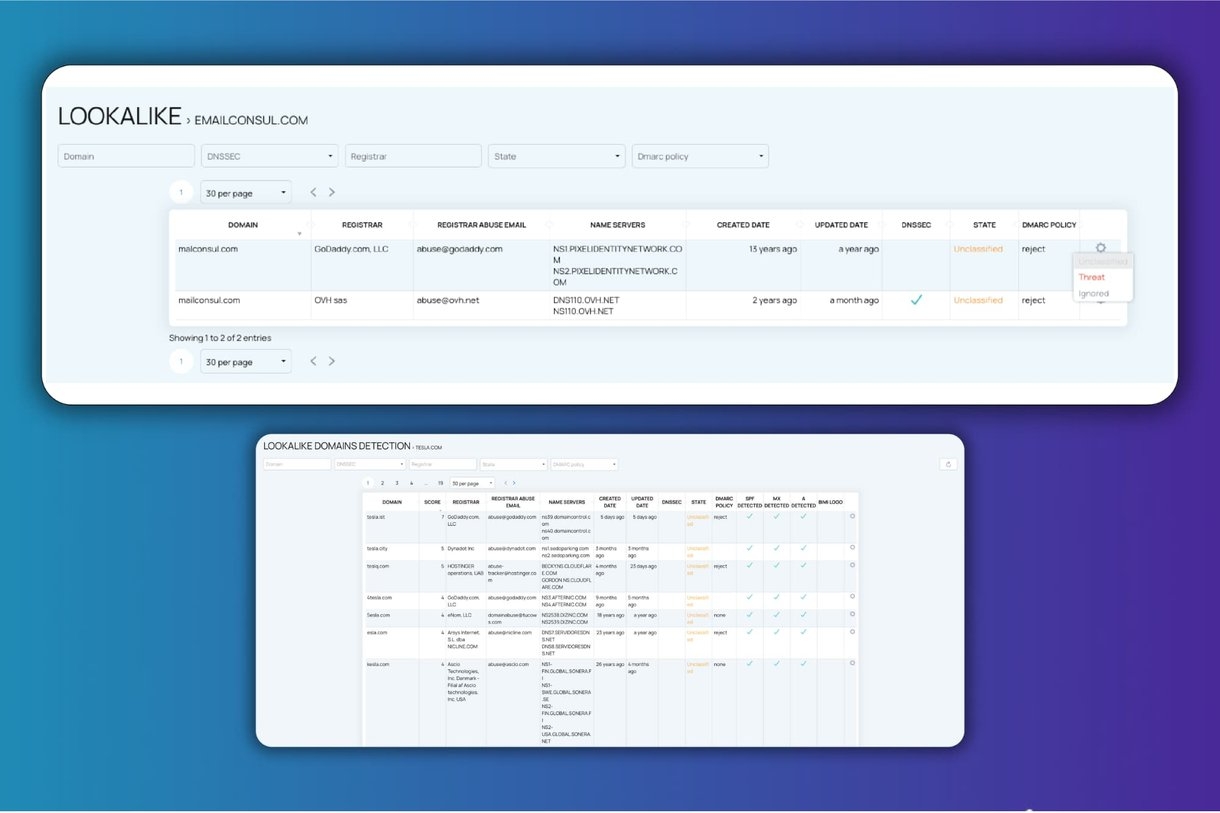1220x813 pixels.
Task: Click the DNSSEC checkmark in mailconsul.com row
Action: tap(916, 300)
